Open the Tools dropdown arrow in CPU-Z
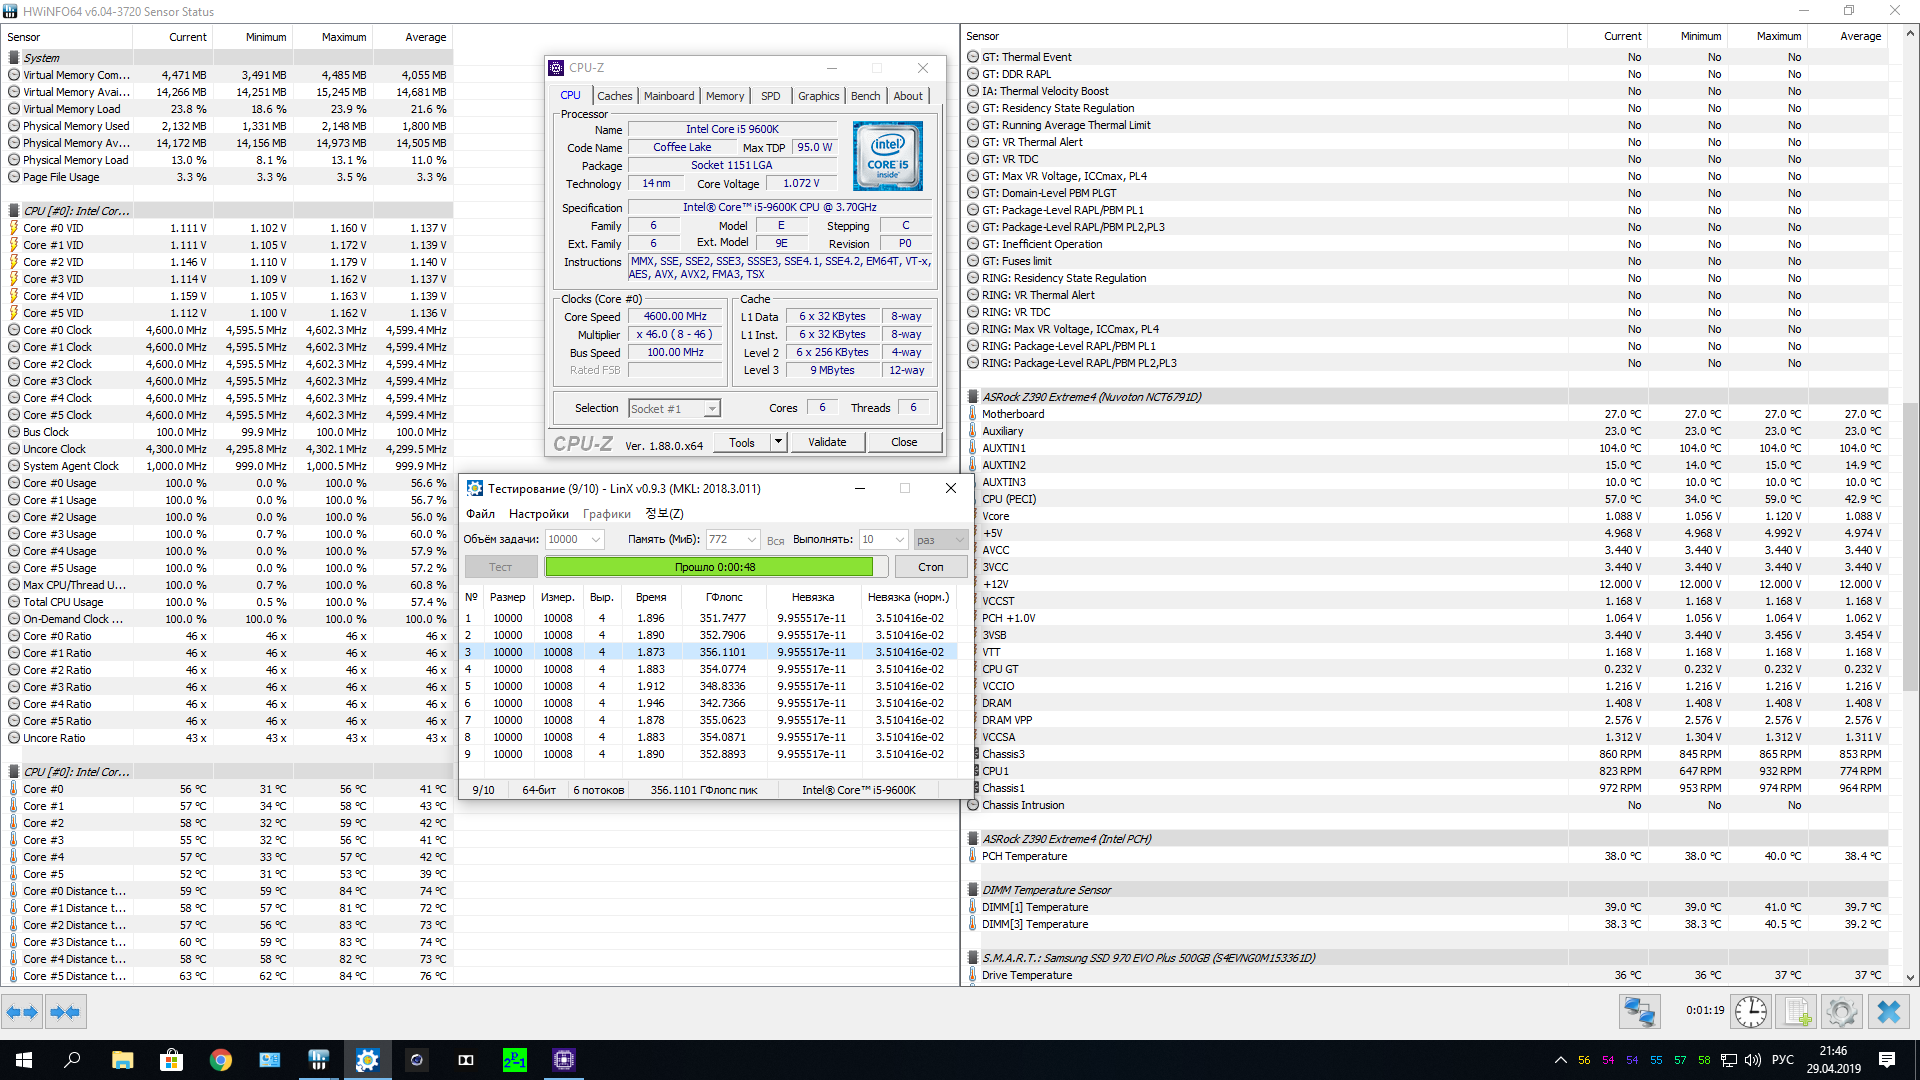This screenshot has width=1920, height=1080. pyautogui.click(x=779, y=442)
